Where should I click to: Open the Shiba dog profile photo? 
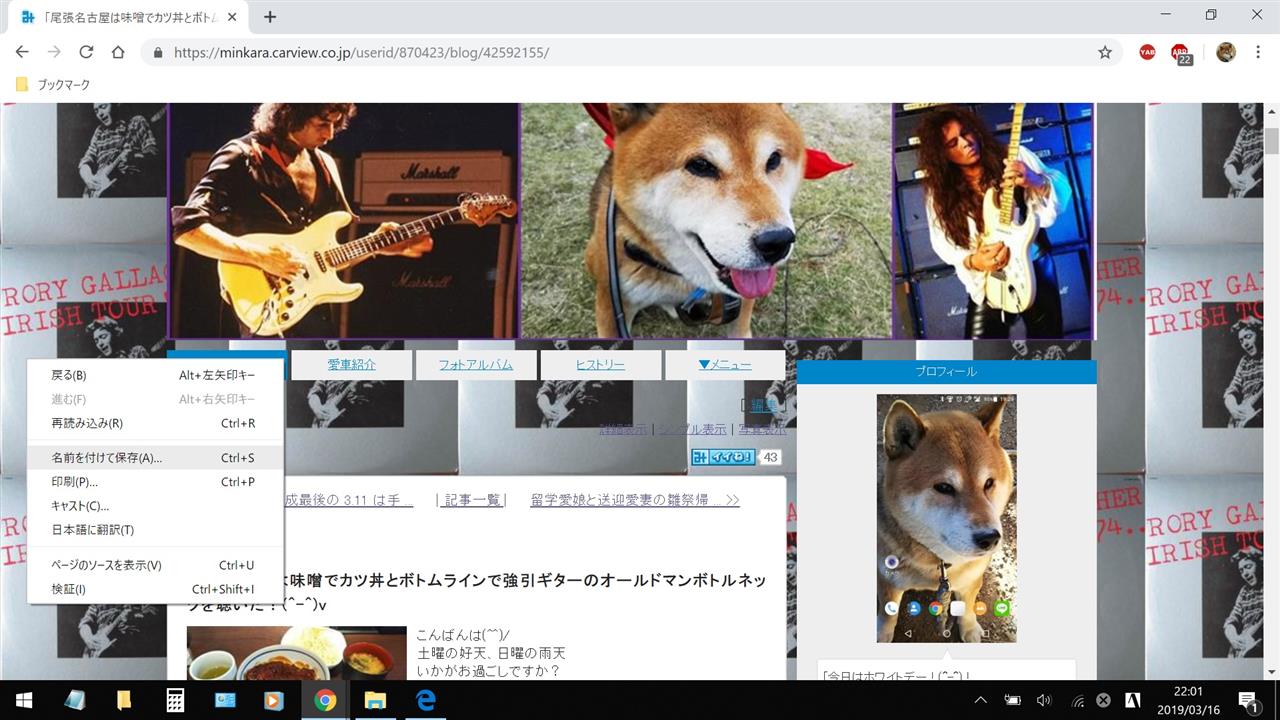(x=946, y=518)
